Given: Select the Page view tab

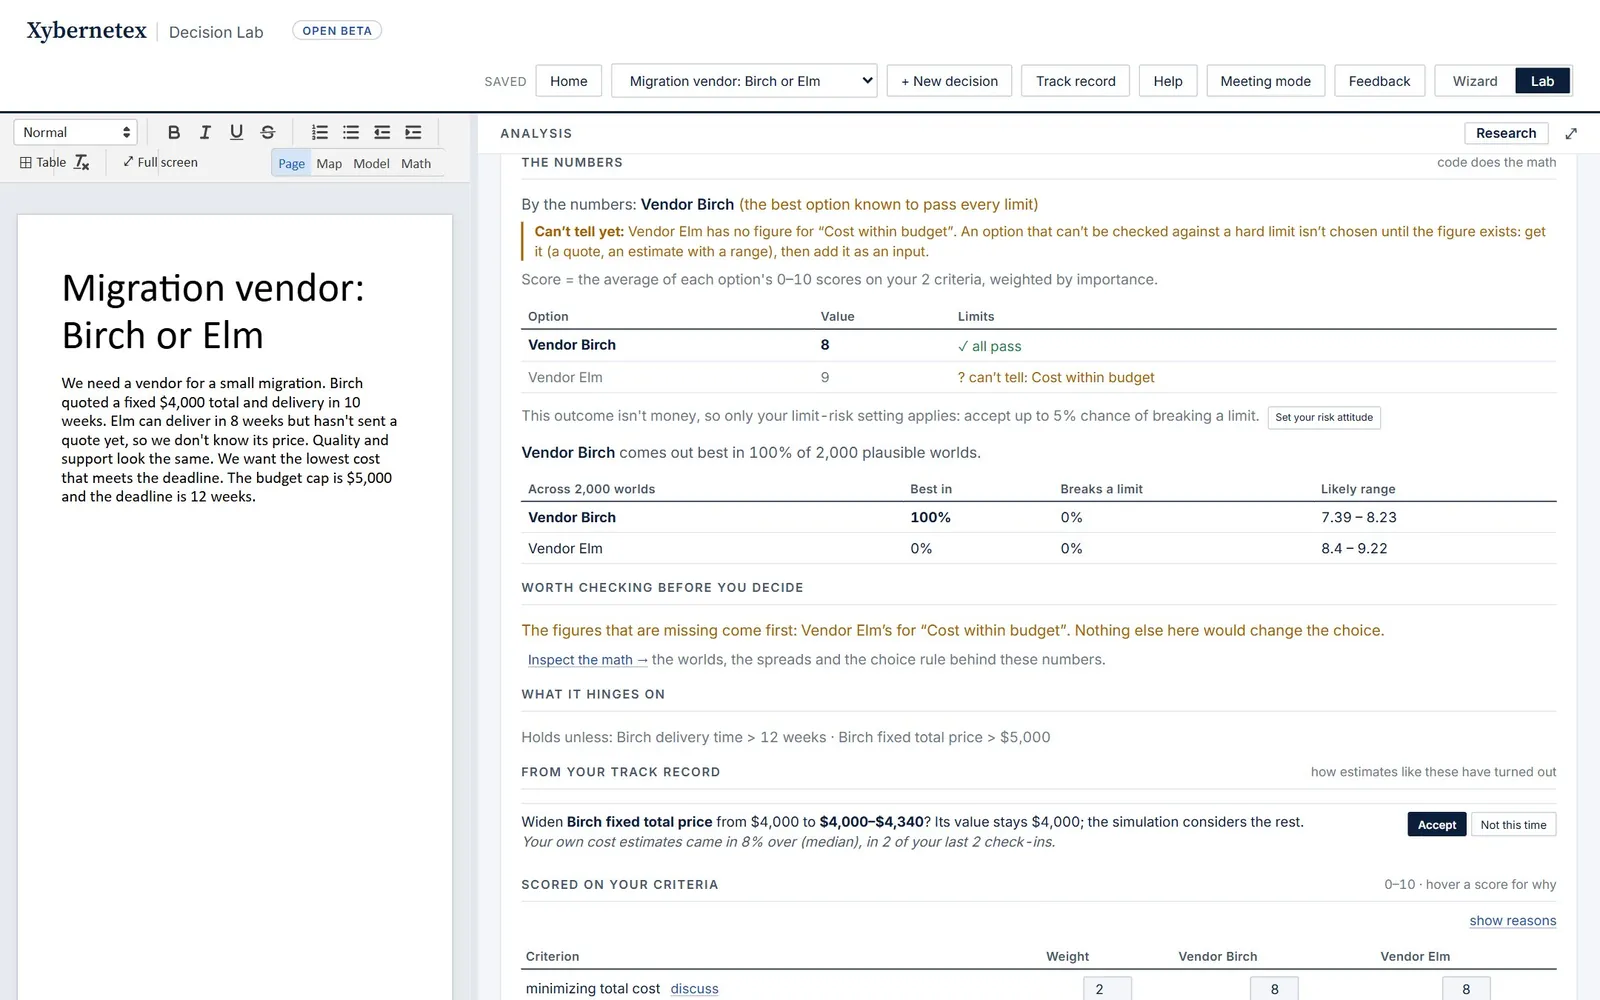Looking at the screenshot, I should click(291, 163).
